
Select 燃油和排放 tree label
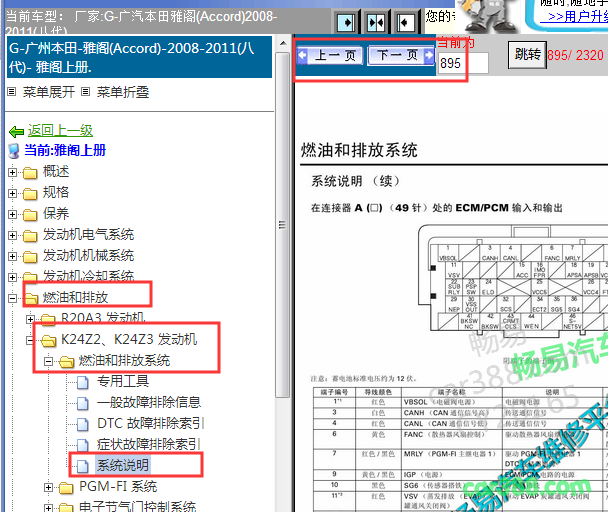pyautogui.click(x=75, y=297)
